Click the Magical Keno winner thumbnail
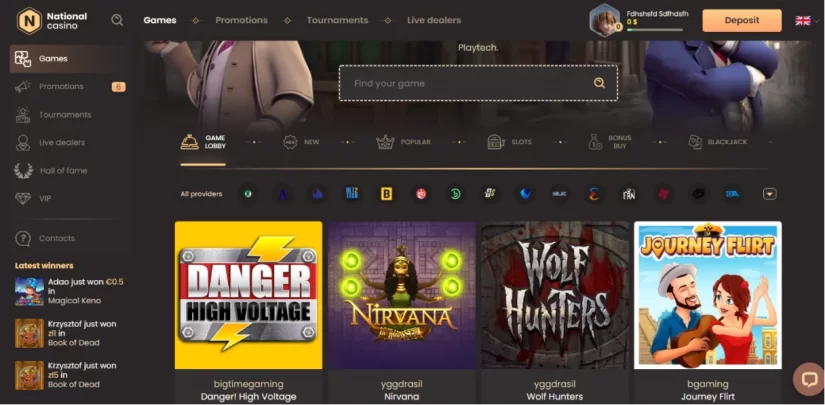The image size is (825, 405). (29, 291)
